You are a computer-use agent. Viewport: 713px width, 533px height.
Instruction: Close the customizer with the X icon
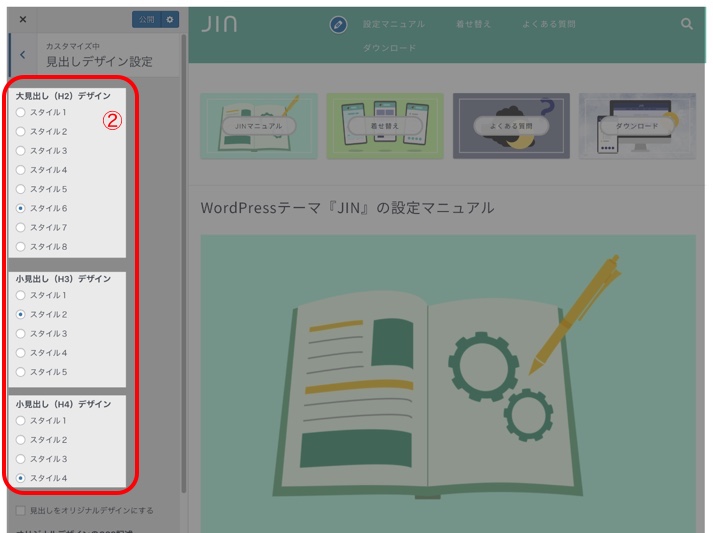23,20
